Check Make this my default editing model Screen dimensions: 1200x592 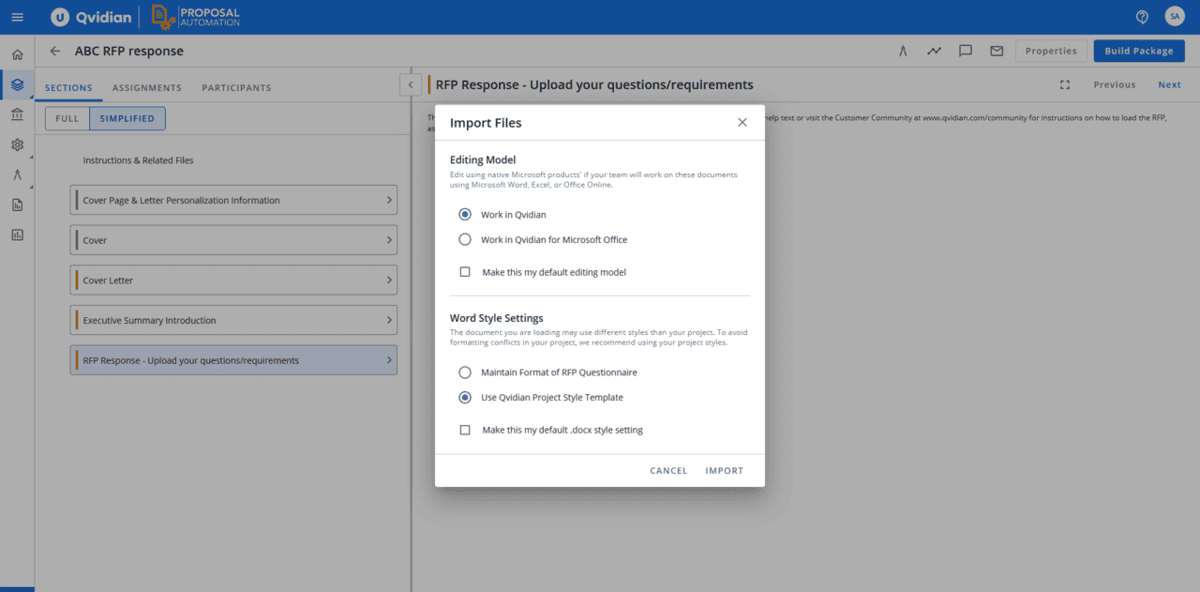point(464,271)
